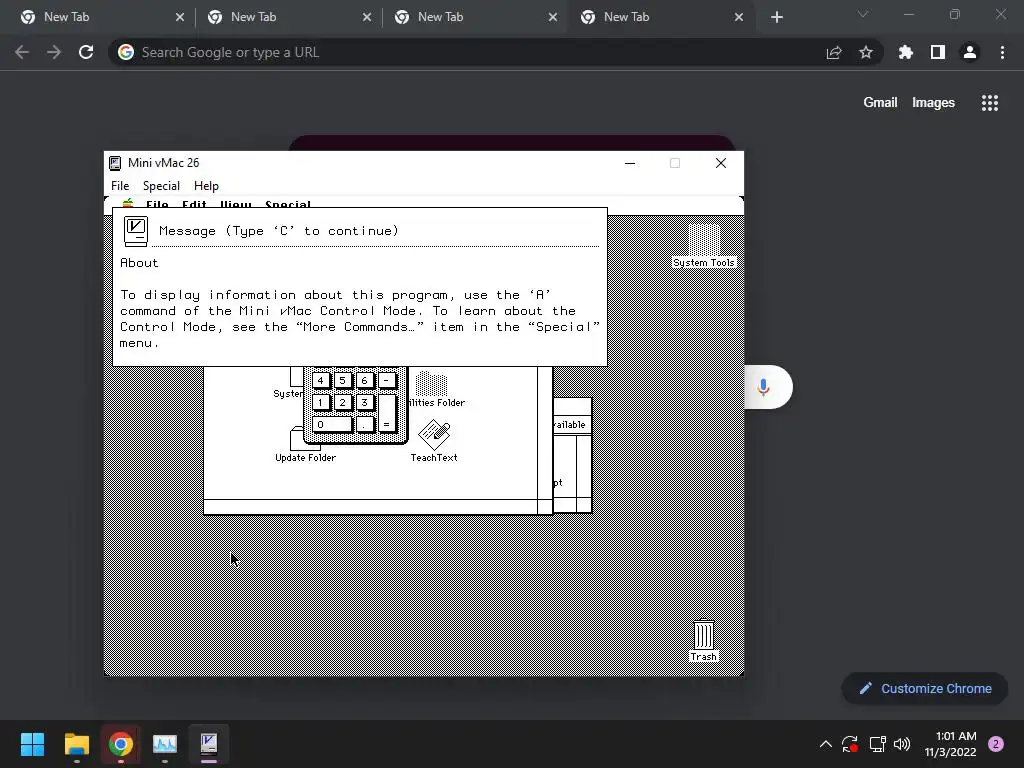Open the TeachText application icon
Screen dimensions: 1024x768
pyautogui.click(x=434, y=441)
